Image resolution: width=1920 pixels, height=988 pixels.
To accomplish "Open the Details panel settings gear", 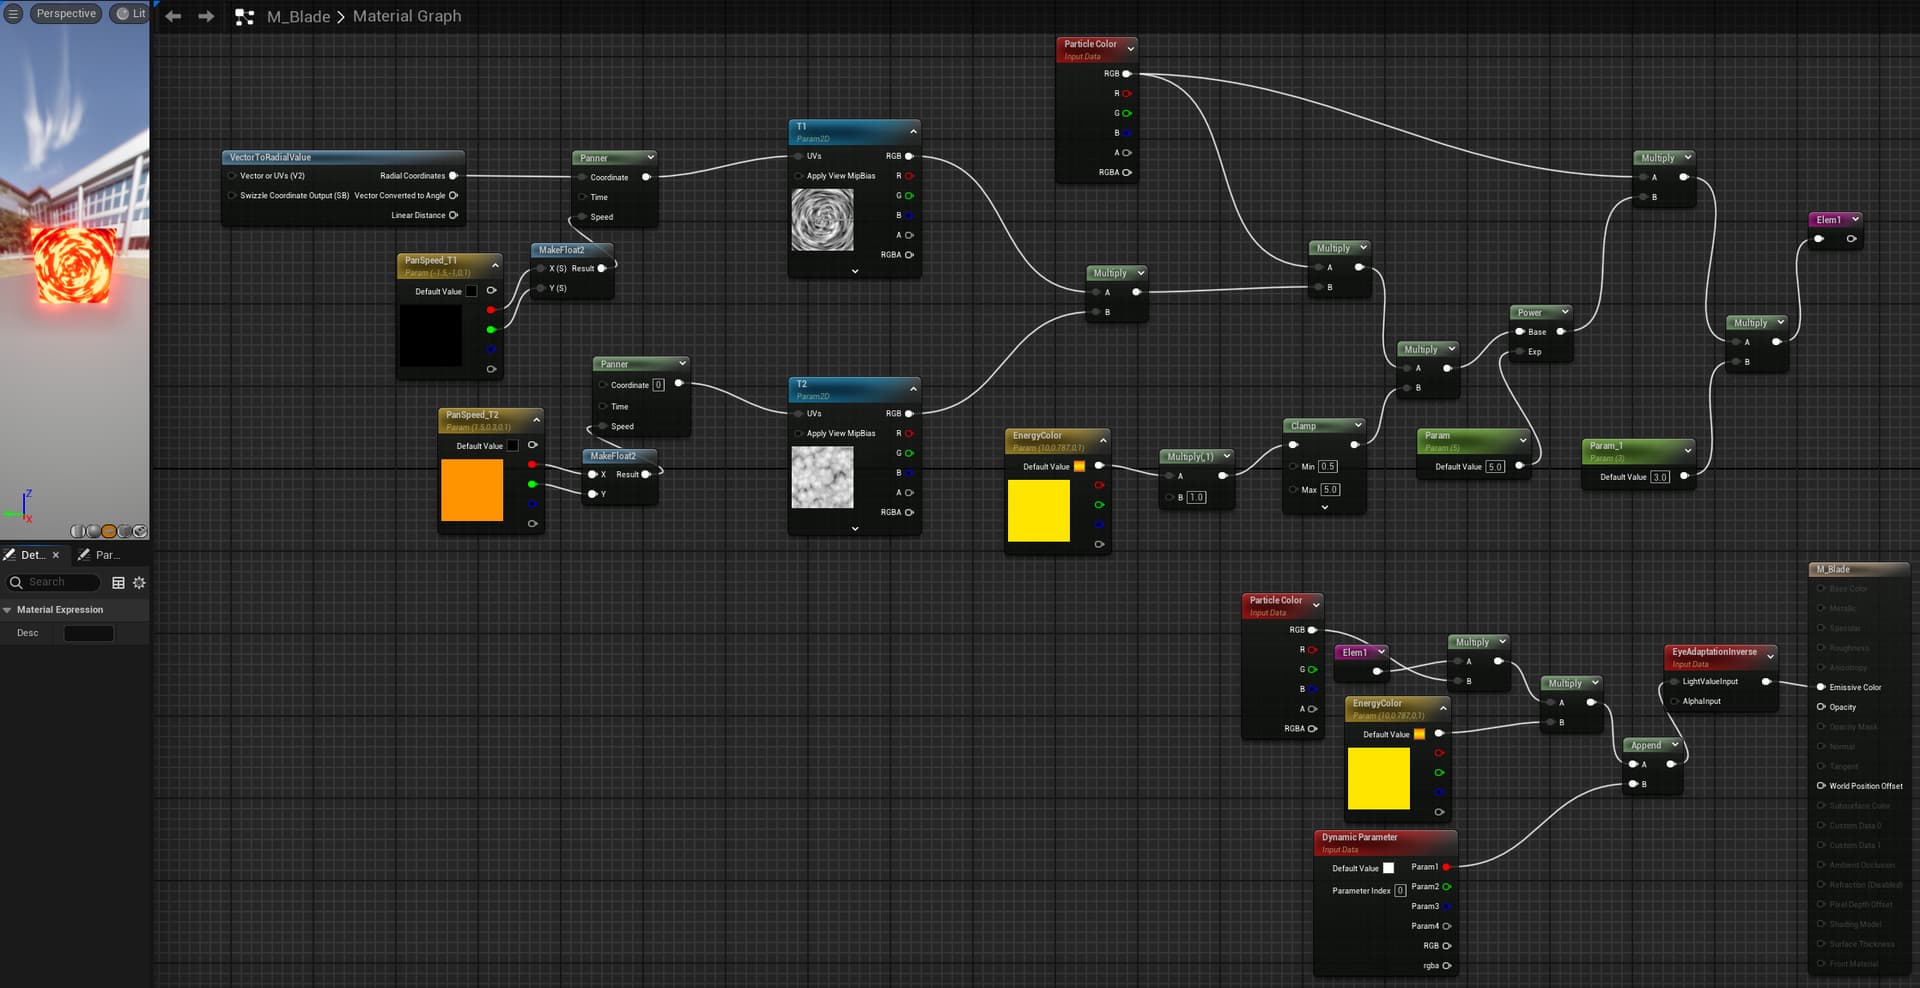I will click(139, 583).
